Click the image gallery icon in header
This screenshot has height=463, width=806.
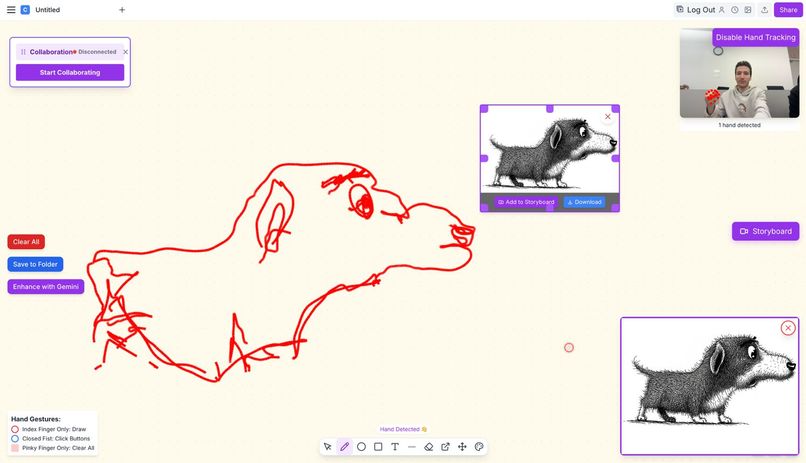click(748, 10)
